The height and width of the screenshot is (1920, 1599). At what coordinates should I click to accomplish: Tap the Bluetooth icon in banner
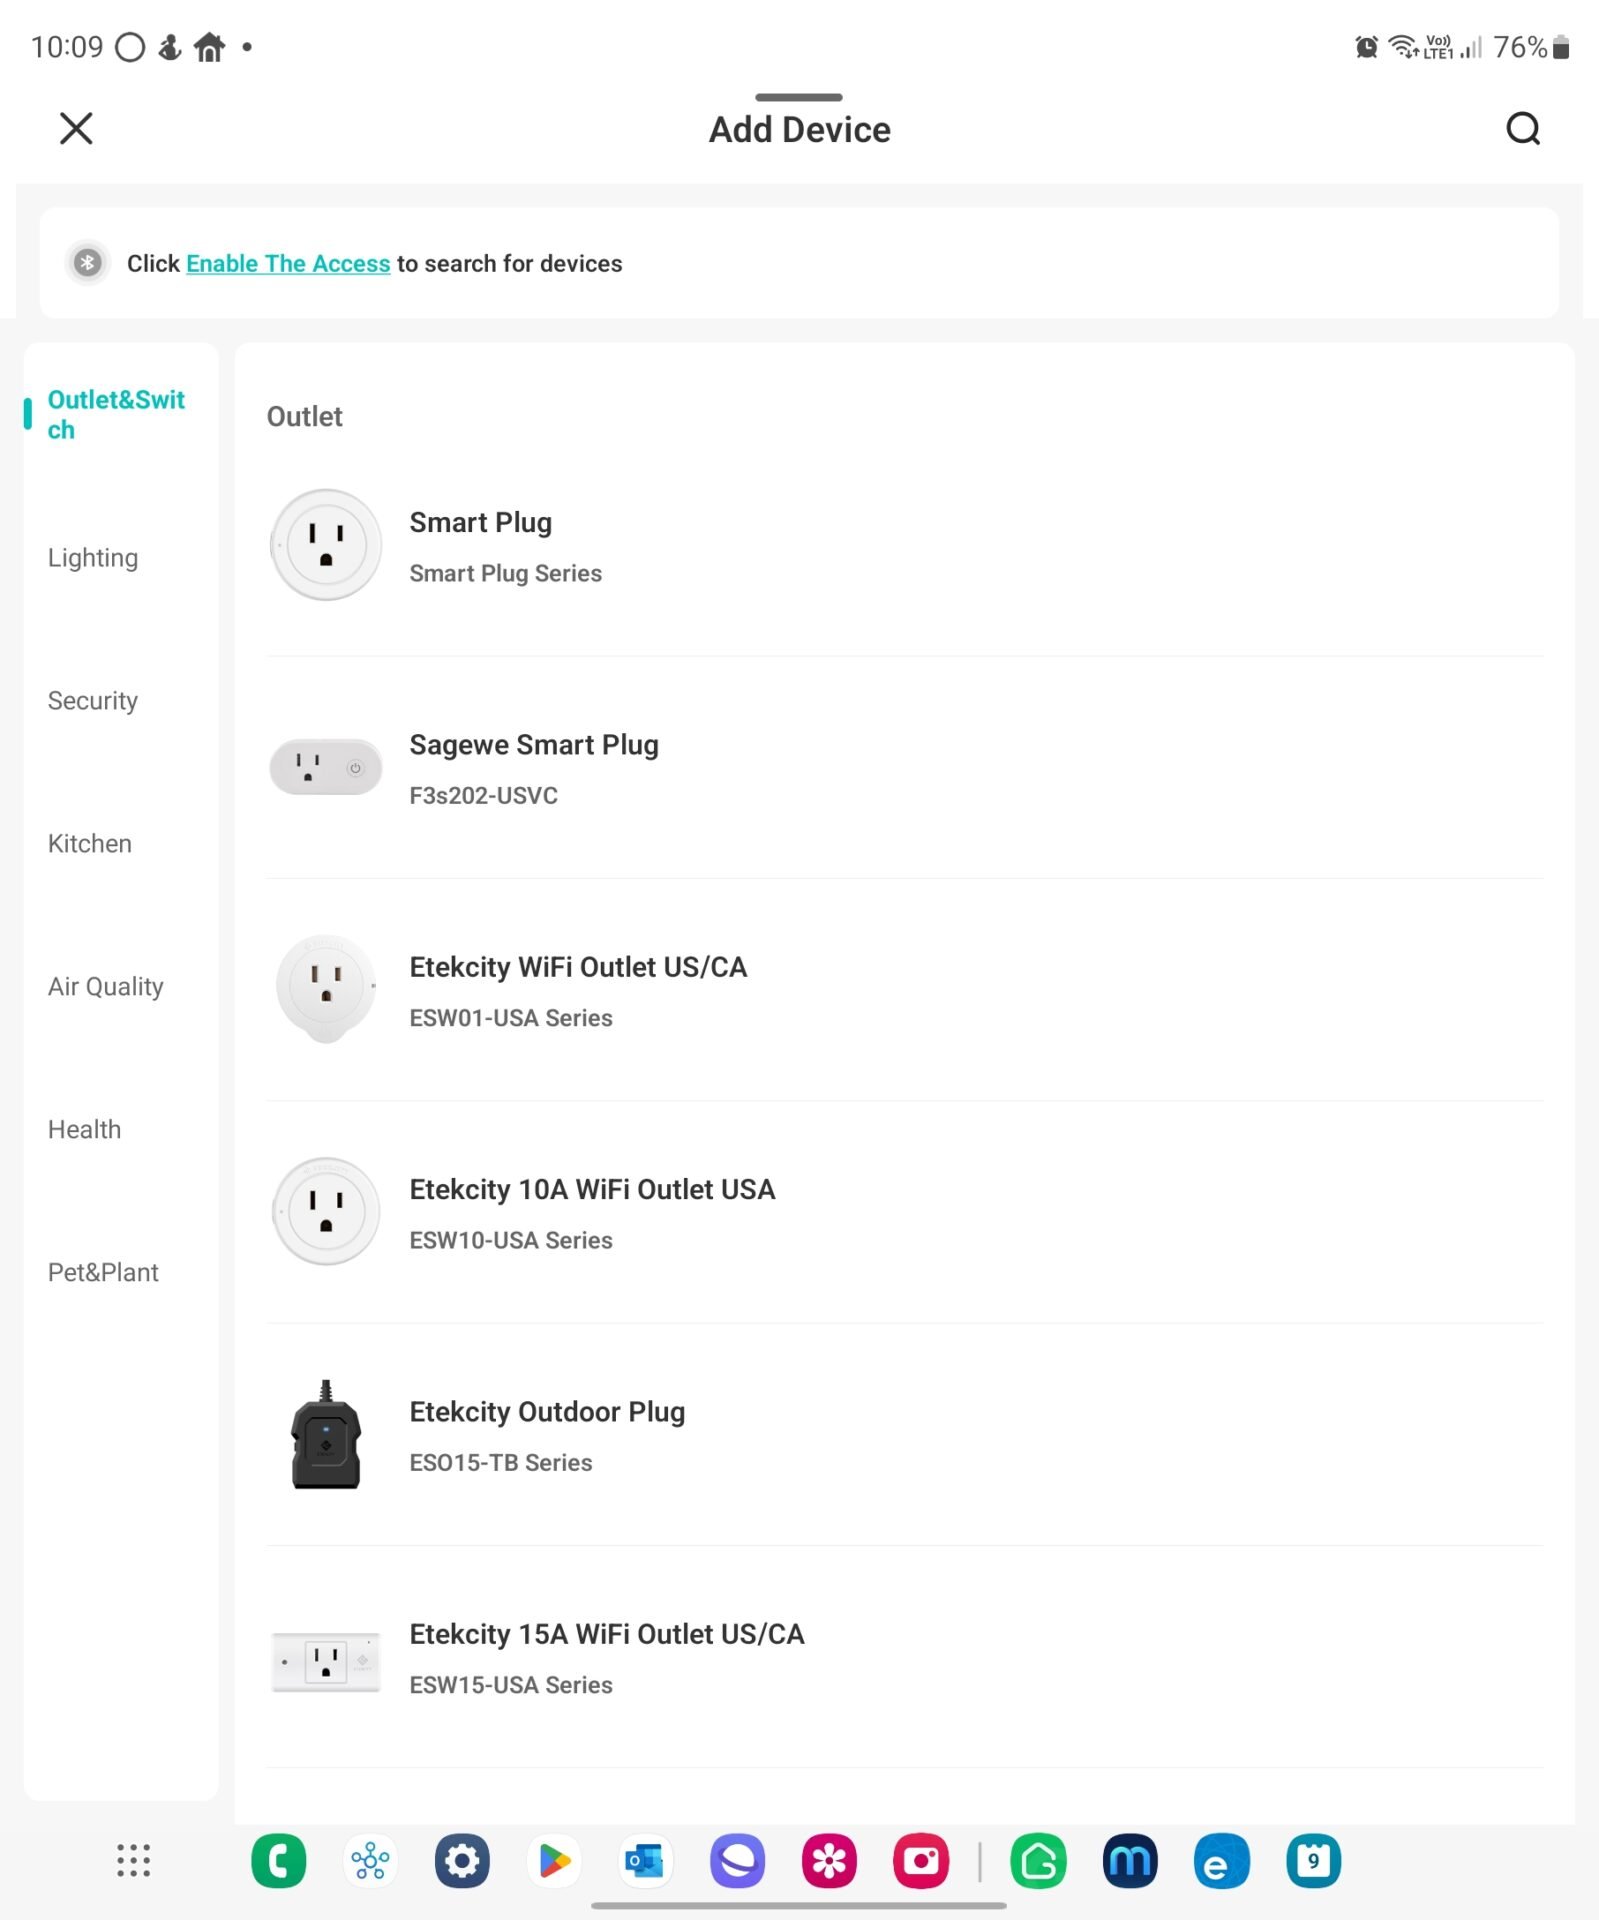coord(88,263)
